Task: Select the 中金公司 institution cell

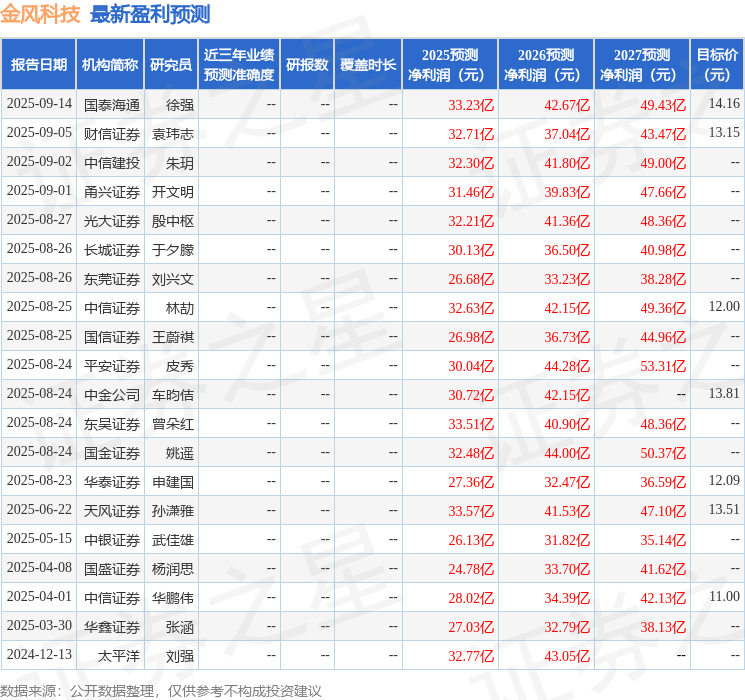Action: [x=112, y=395]
